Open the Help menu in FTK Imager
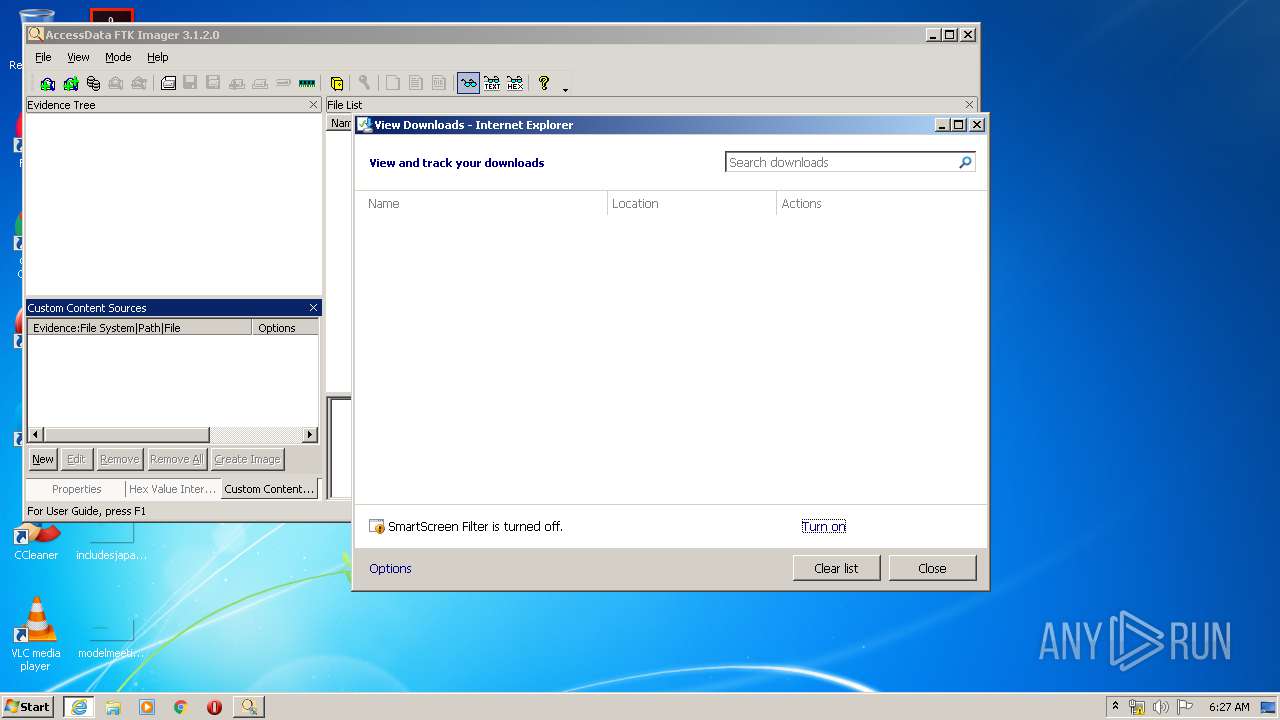 (158, 57)
